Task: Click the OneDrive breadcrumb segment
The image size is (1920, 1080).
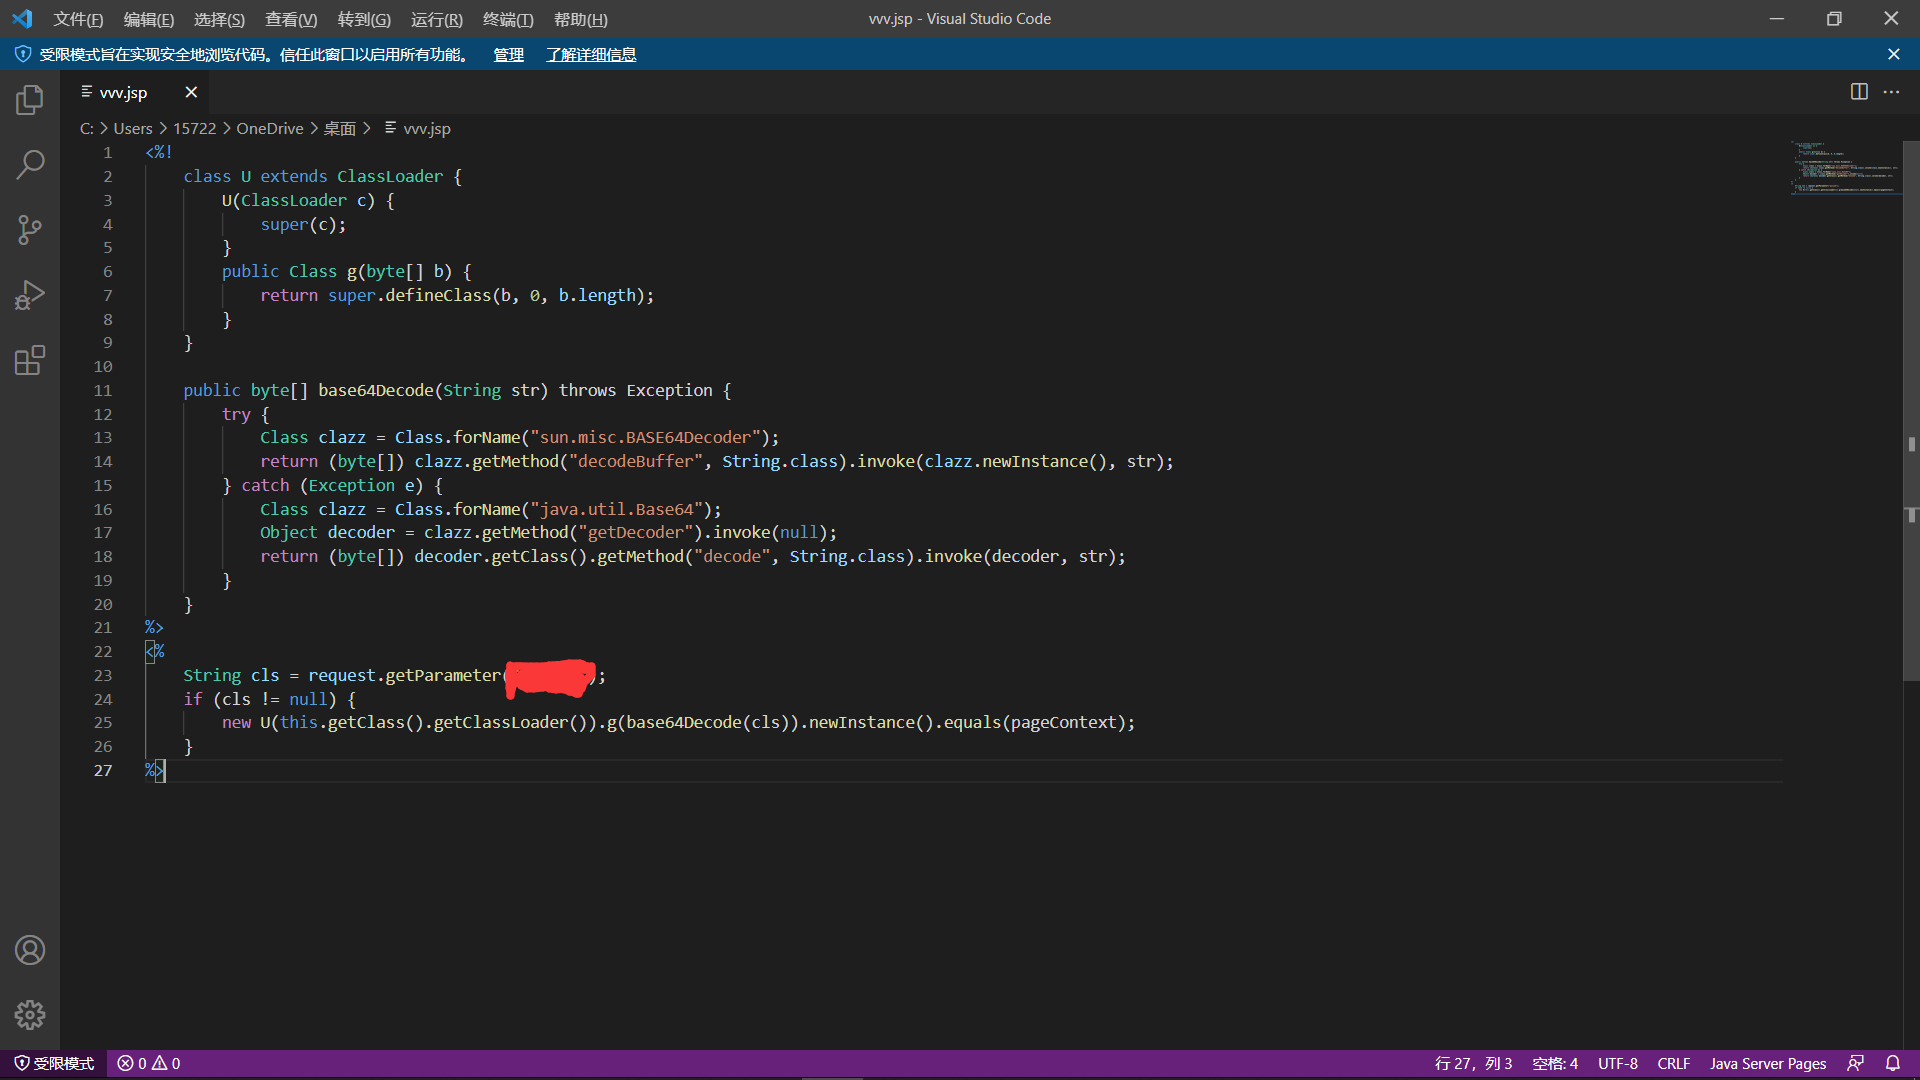Action: click(270, 128)
